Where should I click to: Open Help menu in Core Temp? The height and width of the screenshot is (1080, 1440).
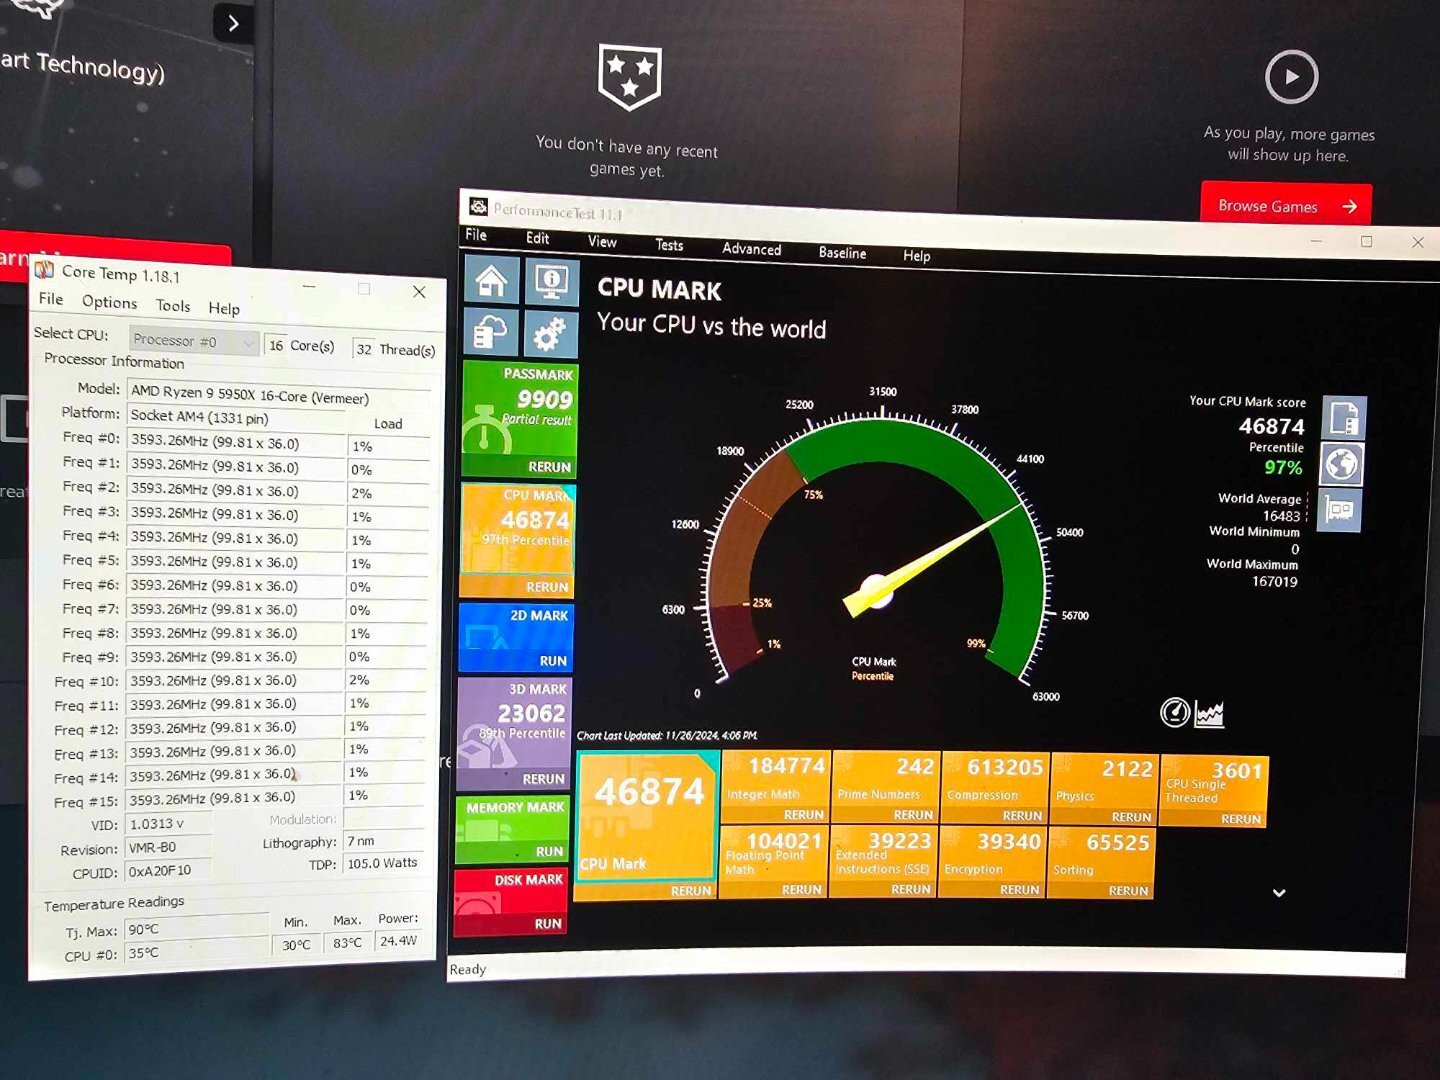pos(223,309)
